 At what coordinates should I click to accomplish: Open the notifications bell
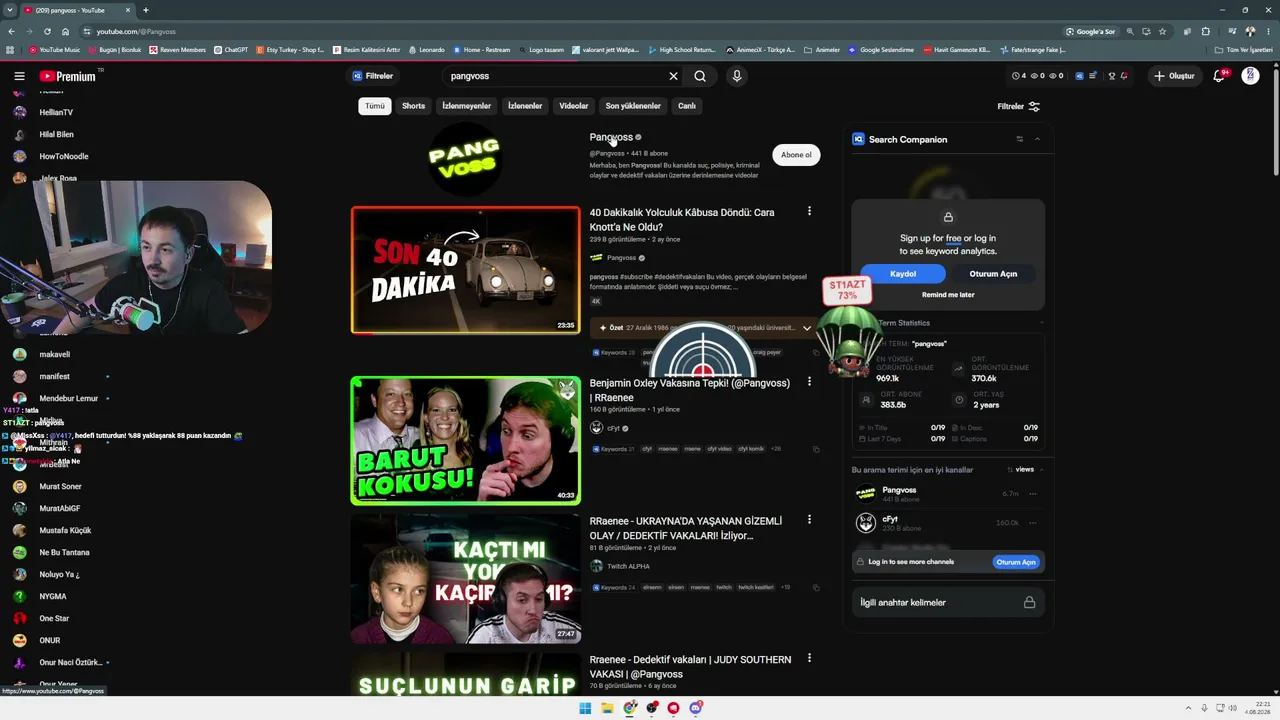1219,76
